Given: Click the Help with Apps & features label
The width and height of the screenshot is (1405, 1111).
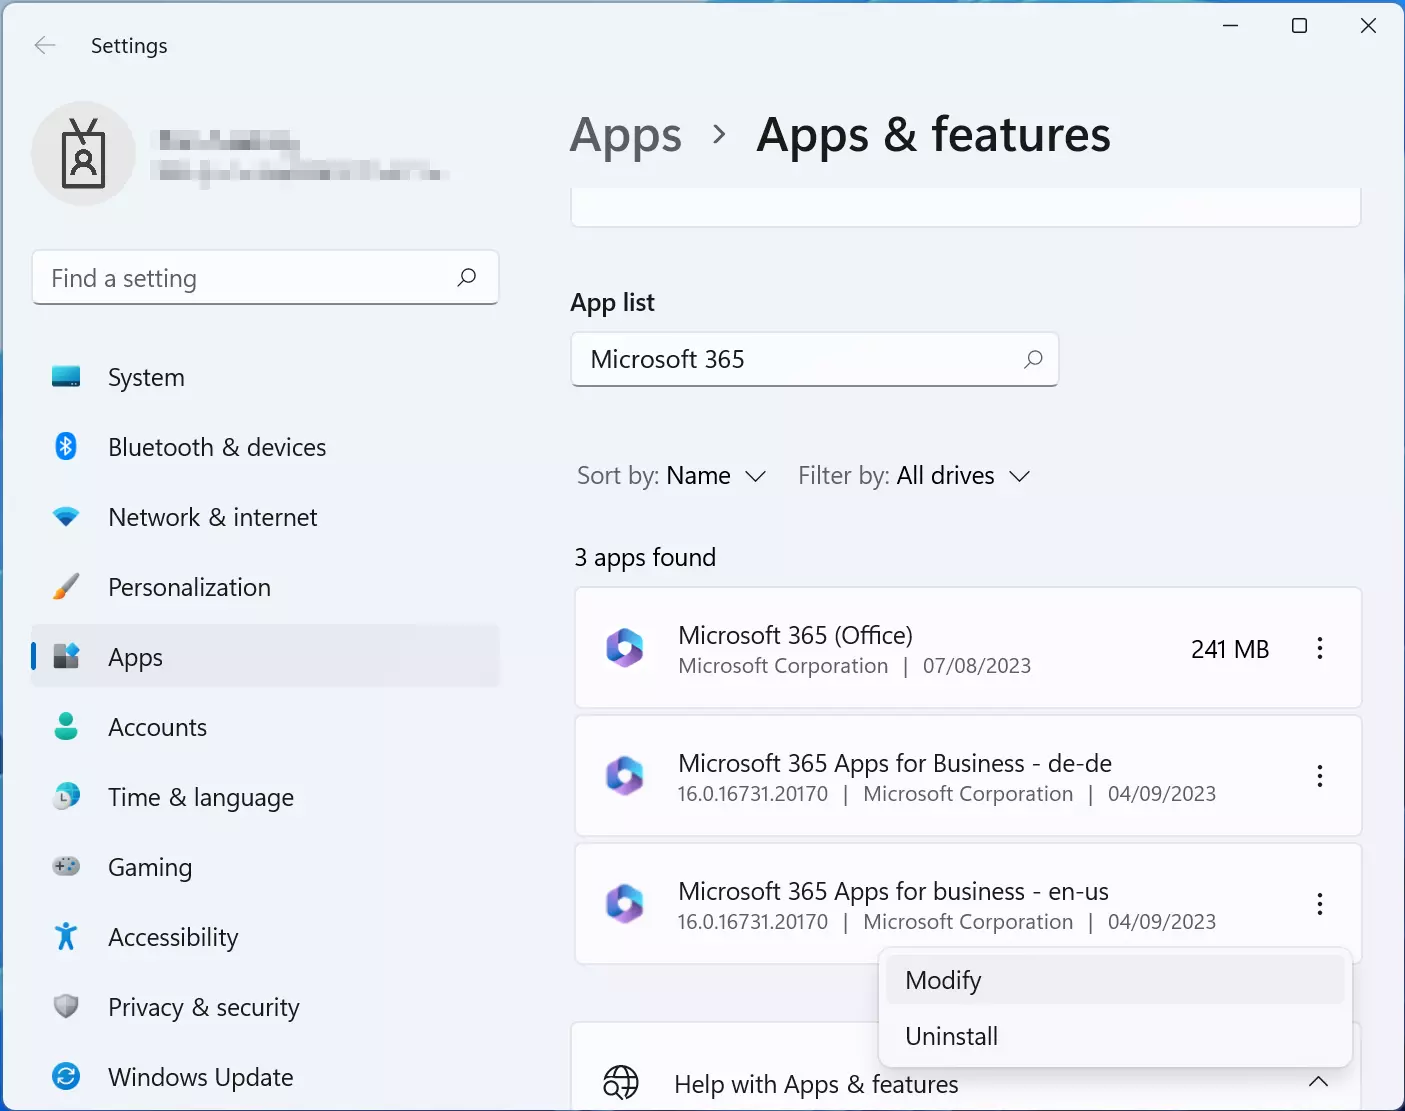Looking at the screenshot, I should 816,1084.
